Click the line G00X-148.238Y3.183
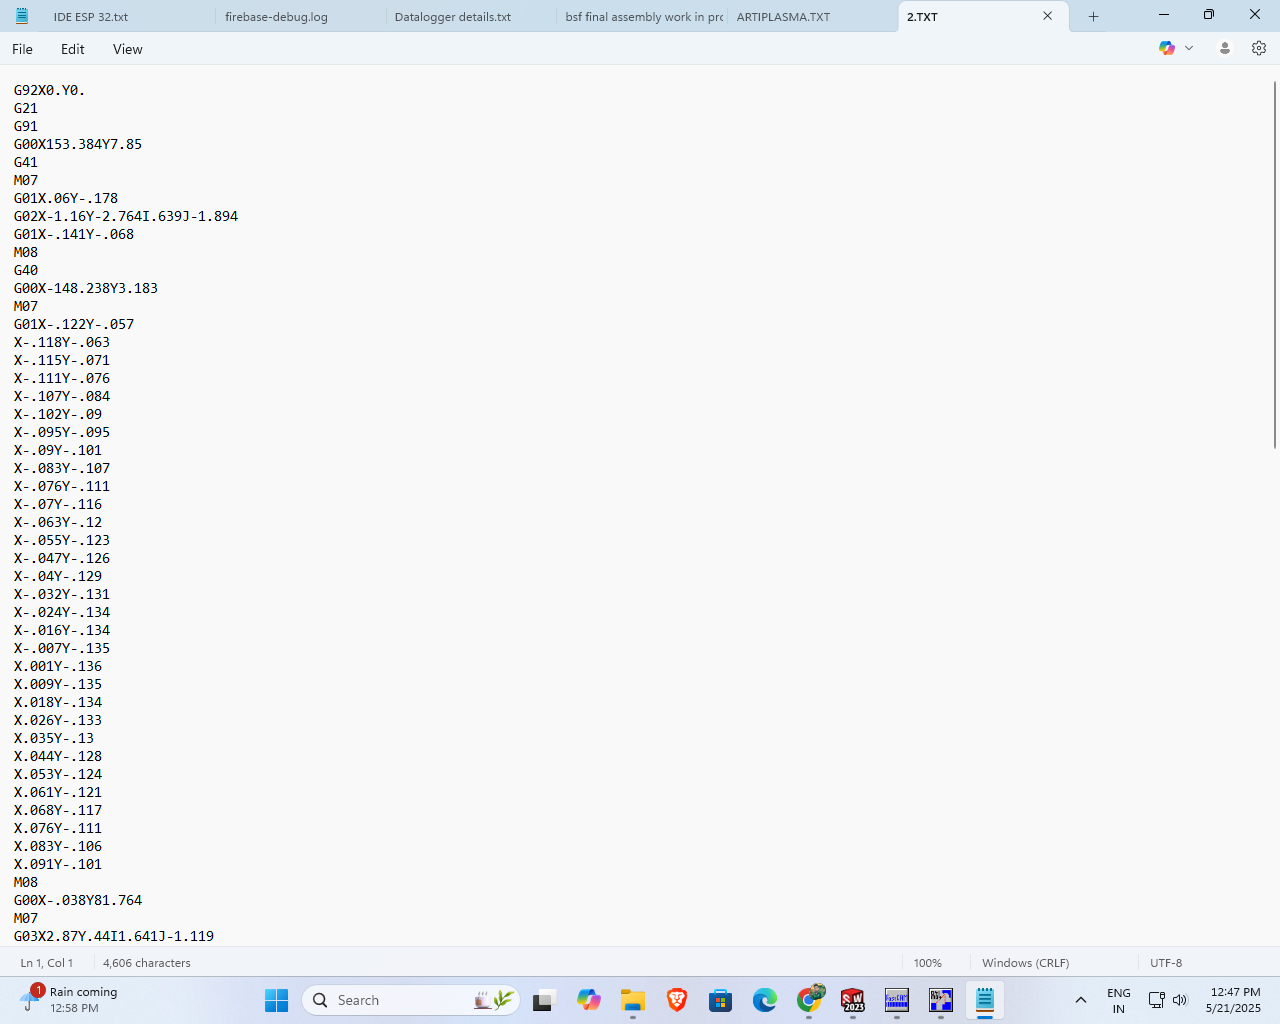The image size is (1280, 1024). [86, 288]
